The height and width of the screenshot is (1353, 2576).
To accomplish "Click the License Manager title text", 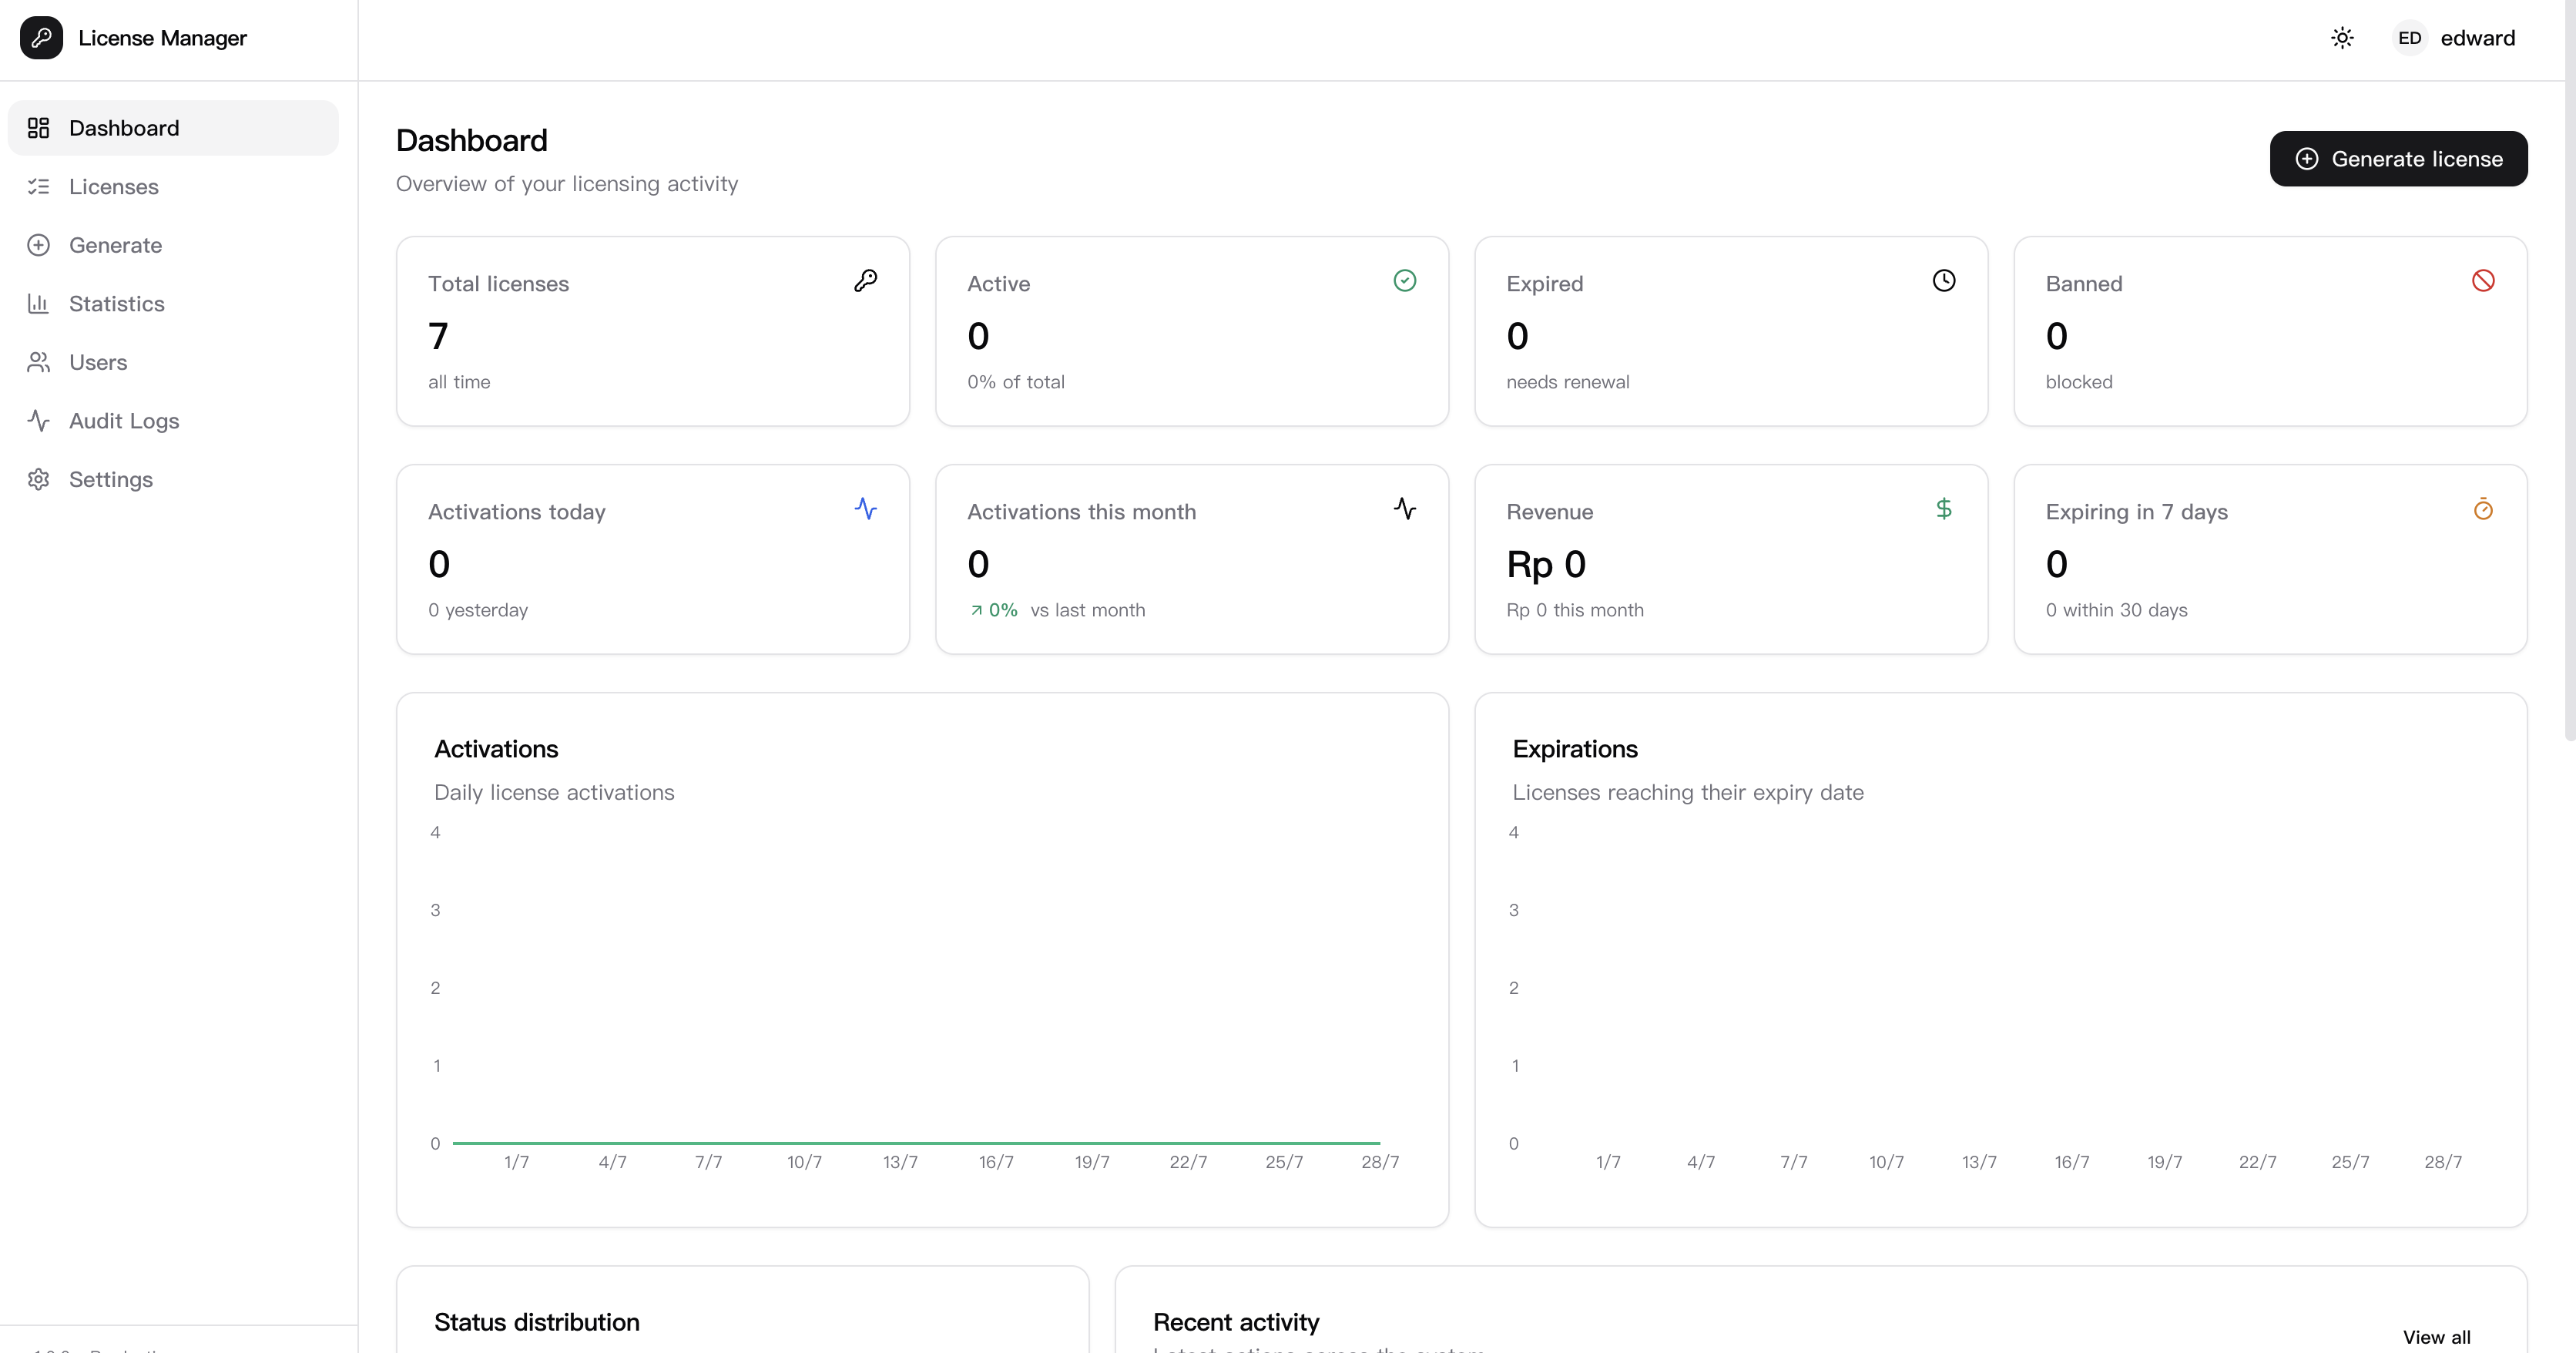I will [x=162, y=38].
